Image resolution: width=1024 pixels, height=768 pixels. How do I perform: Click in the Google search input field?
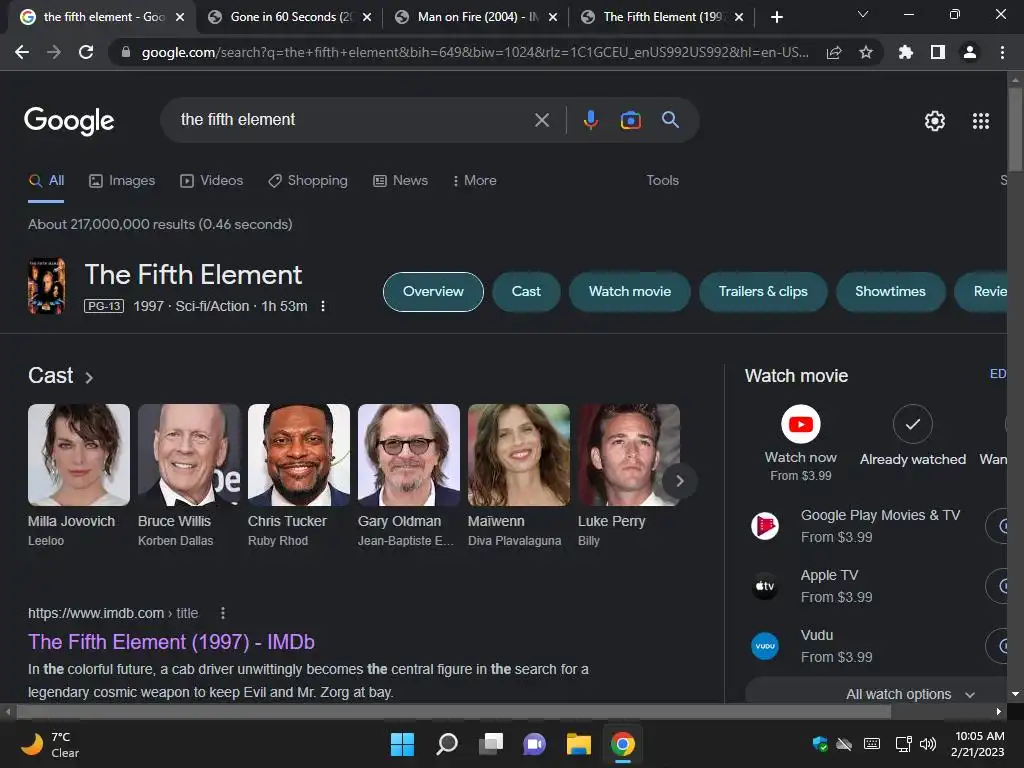tap(353, 120)
